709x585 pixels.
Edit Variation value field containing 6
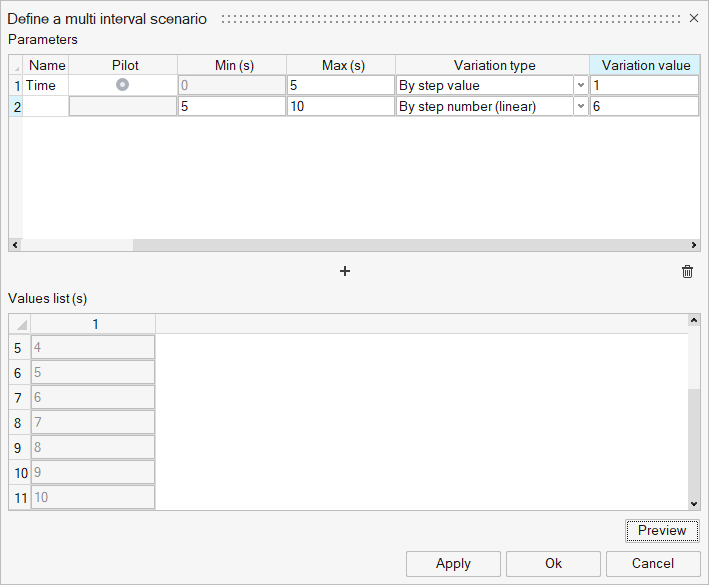(x=643, y=106)
